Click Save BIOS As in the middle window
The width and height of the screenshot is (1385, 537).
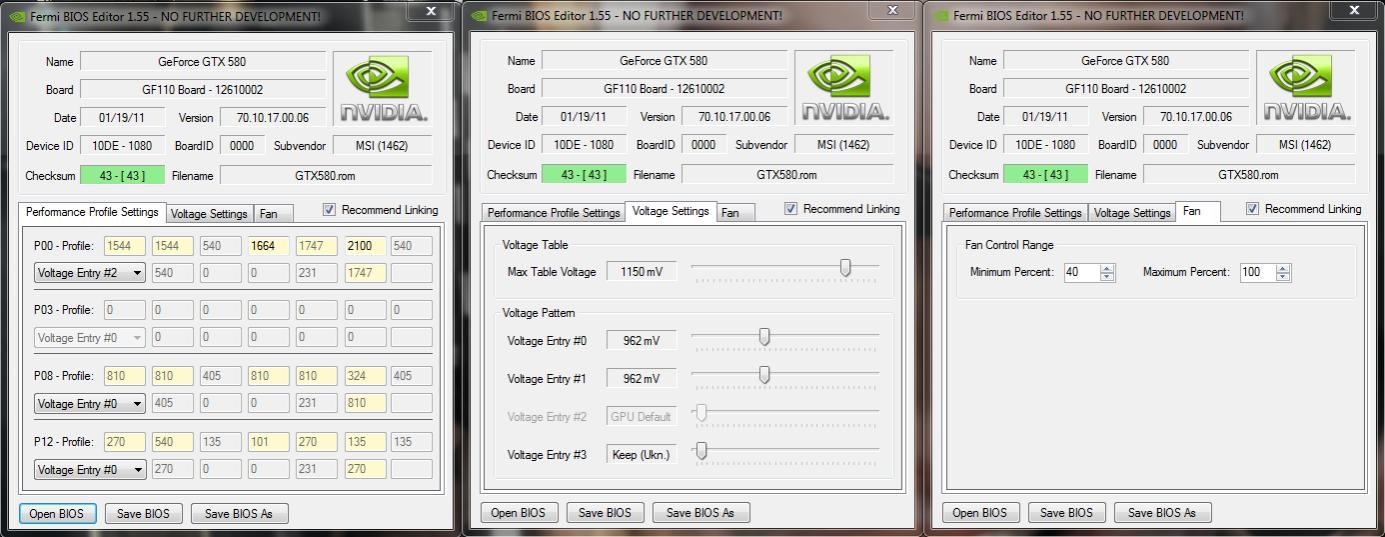point(700,513)
